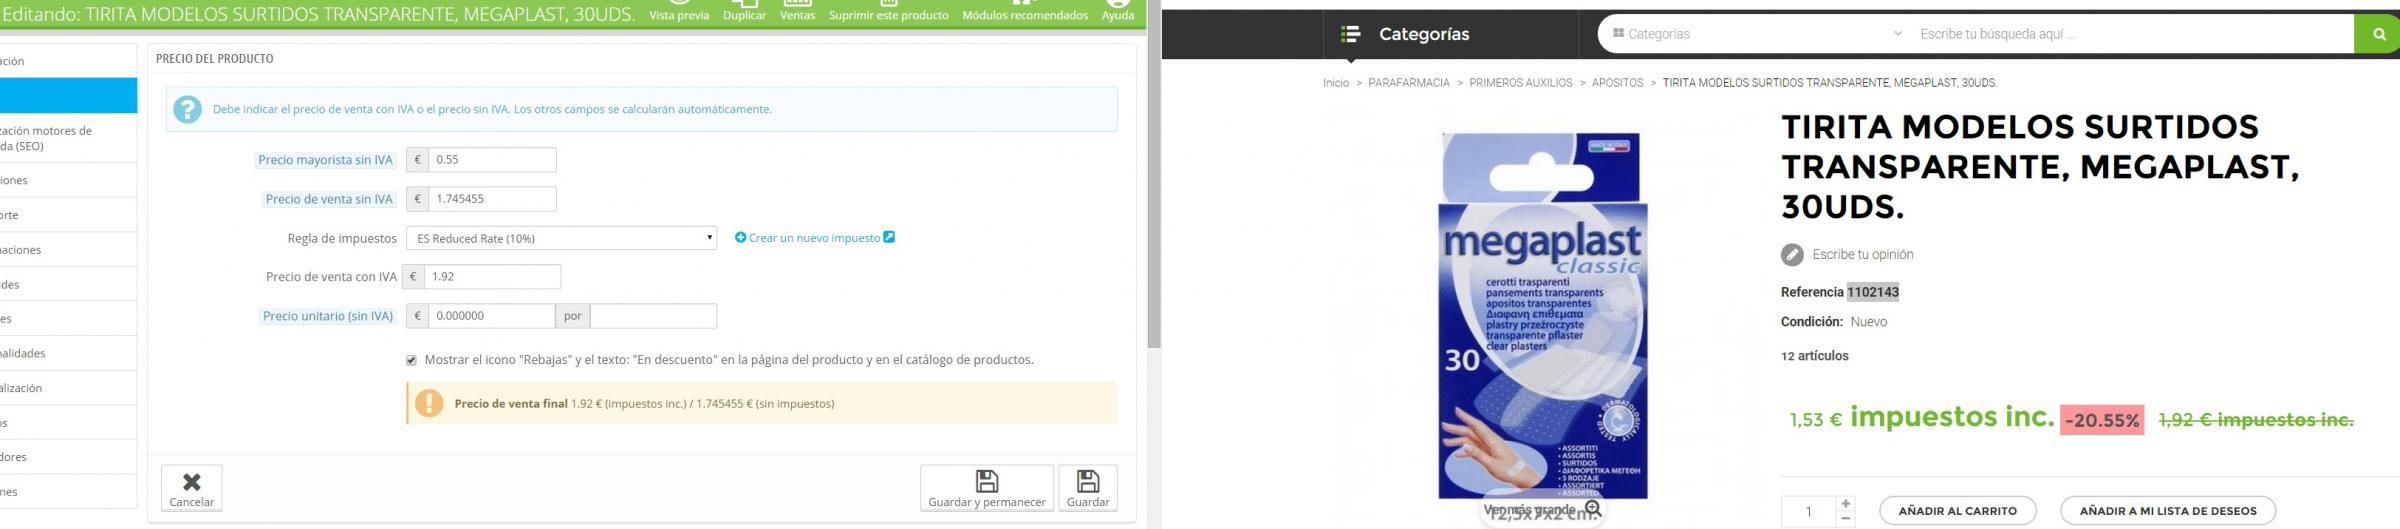Click the Ver más grande zoom link

(1543, 510)
